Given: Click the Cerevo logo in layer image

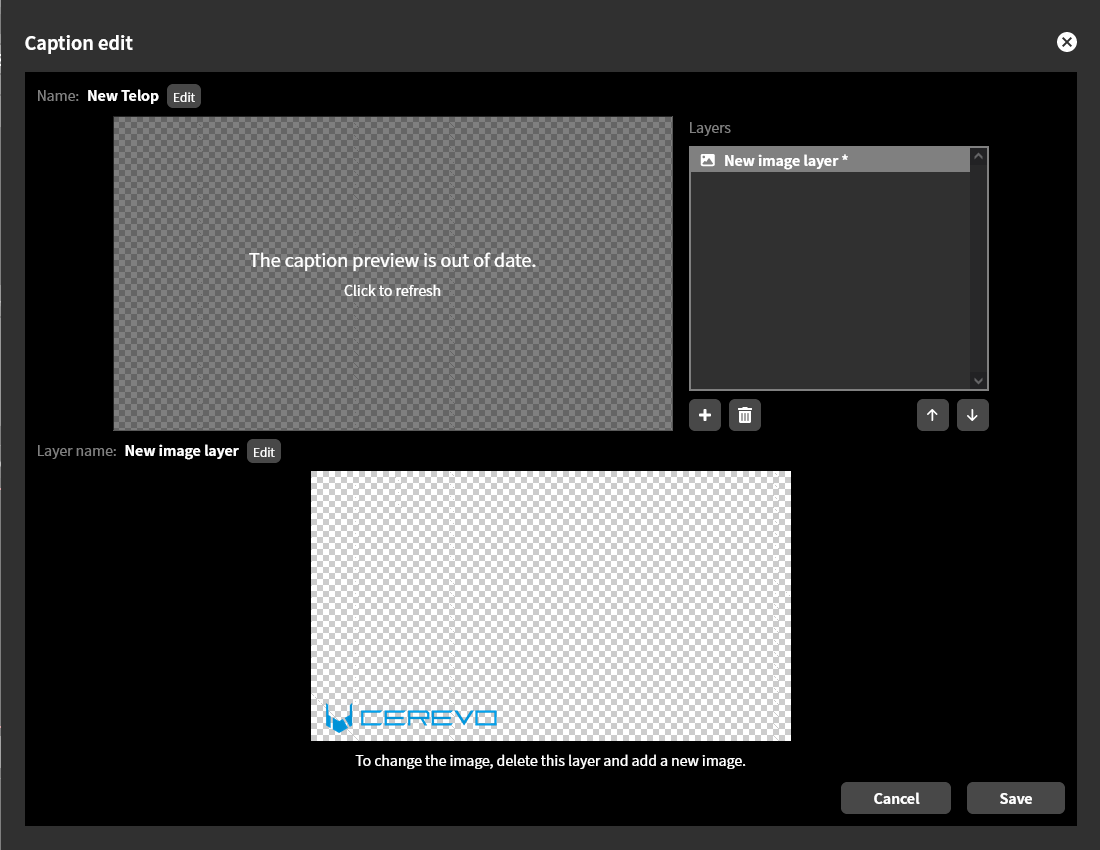Looking at the screenshot, I should point(411,717).
